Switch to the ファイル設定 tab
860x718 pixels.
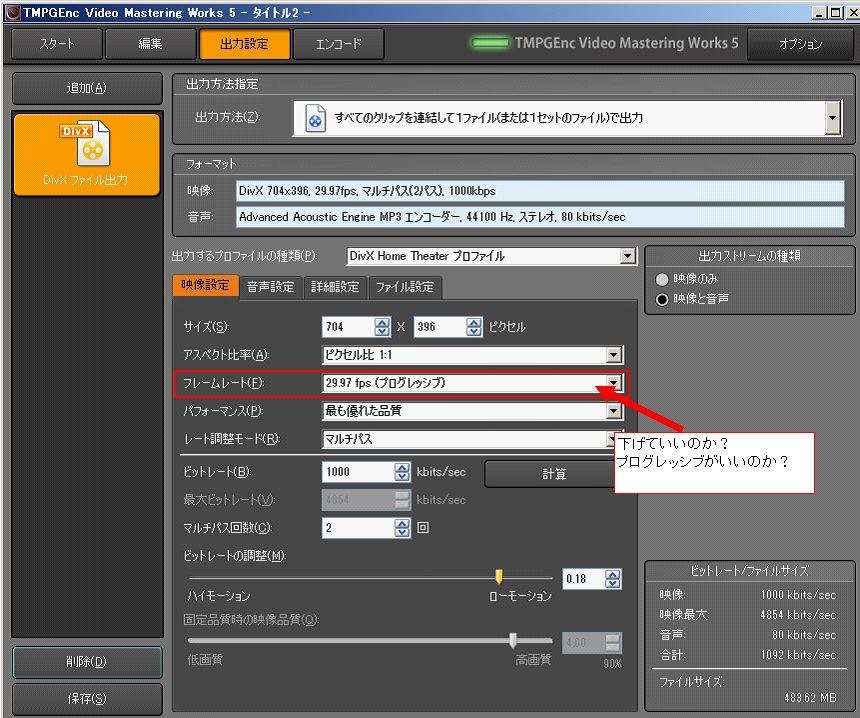pos(405,287)
